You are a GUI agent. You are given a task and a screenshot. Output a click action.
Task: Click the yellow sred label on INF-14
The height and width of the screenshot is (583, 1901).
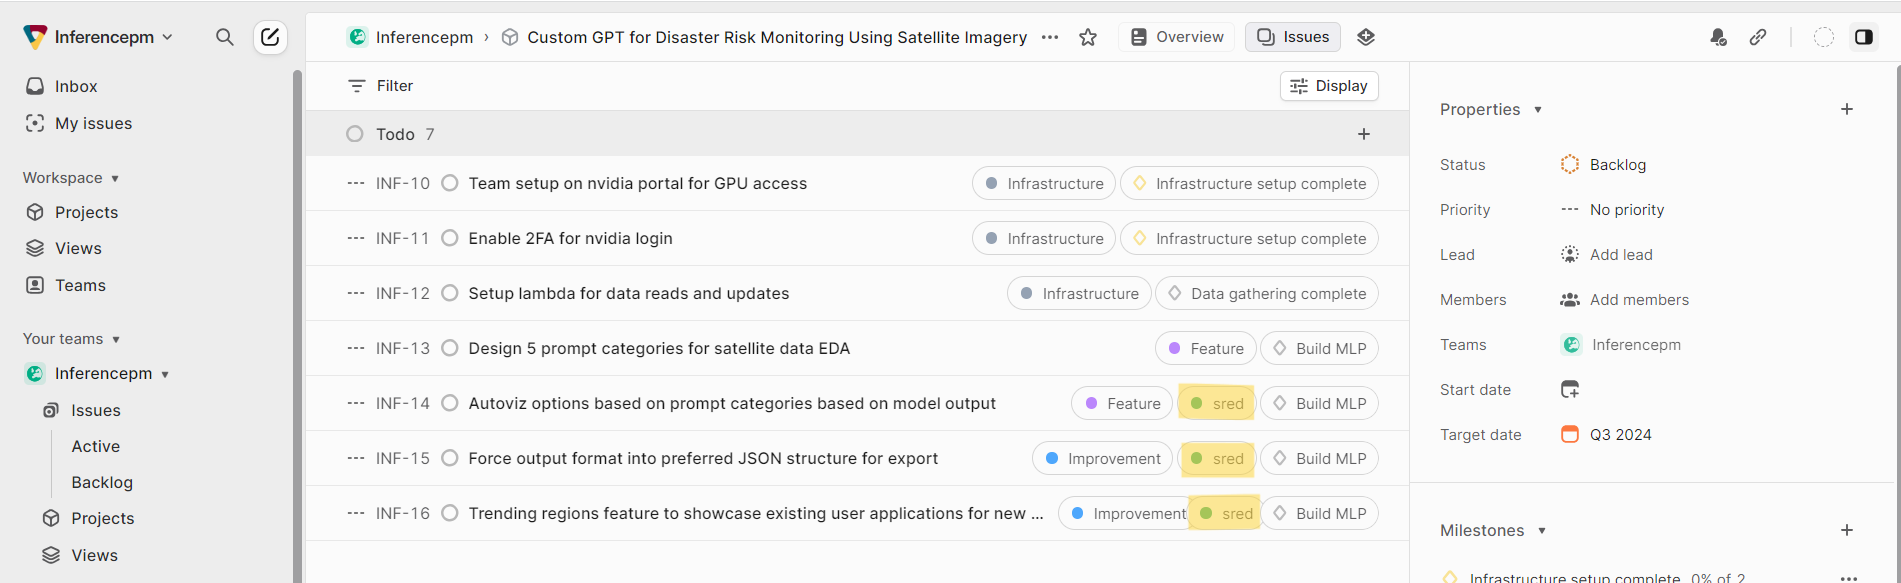tap(1217, 403)
